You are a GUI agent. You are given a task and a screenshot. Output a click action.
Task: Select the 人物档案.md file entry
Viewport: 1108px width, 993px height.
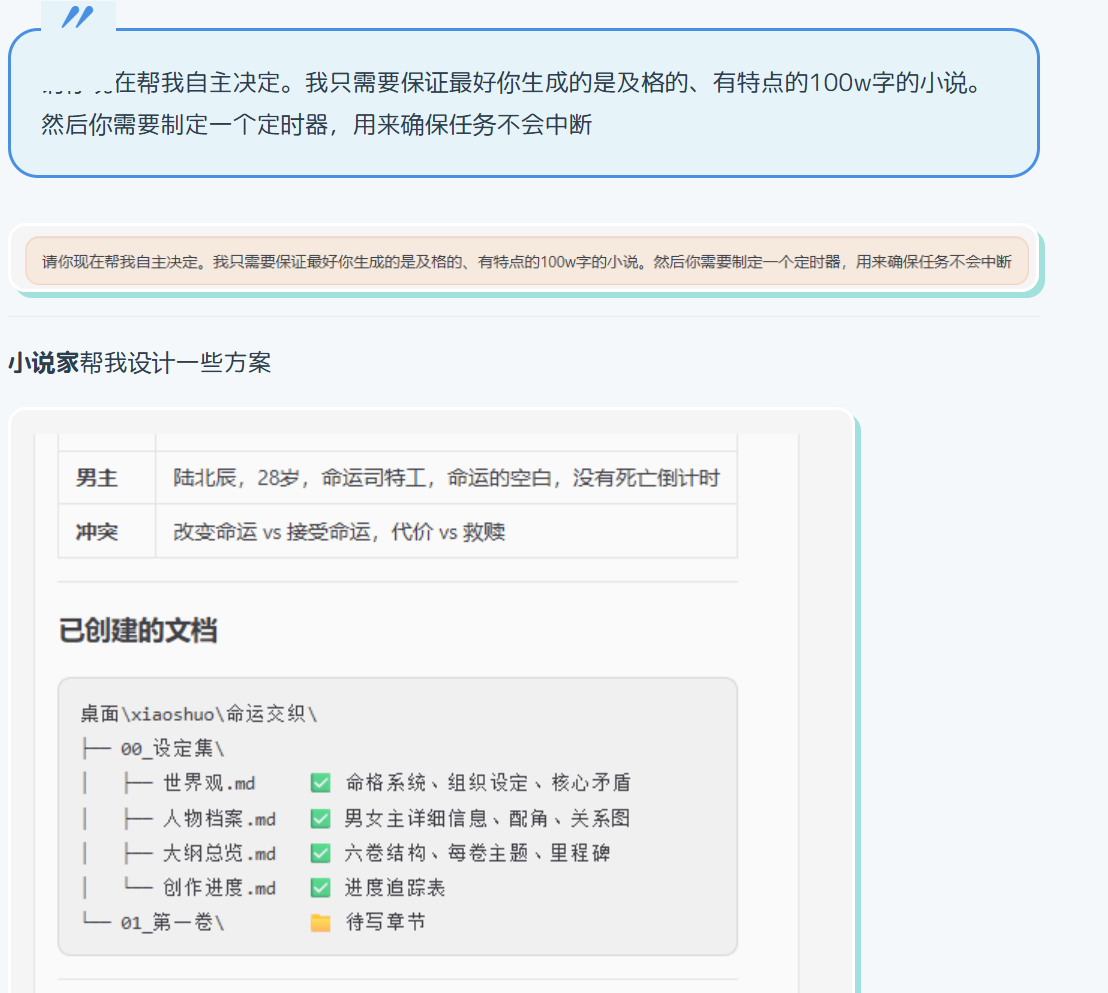[x=219, y=819]
